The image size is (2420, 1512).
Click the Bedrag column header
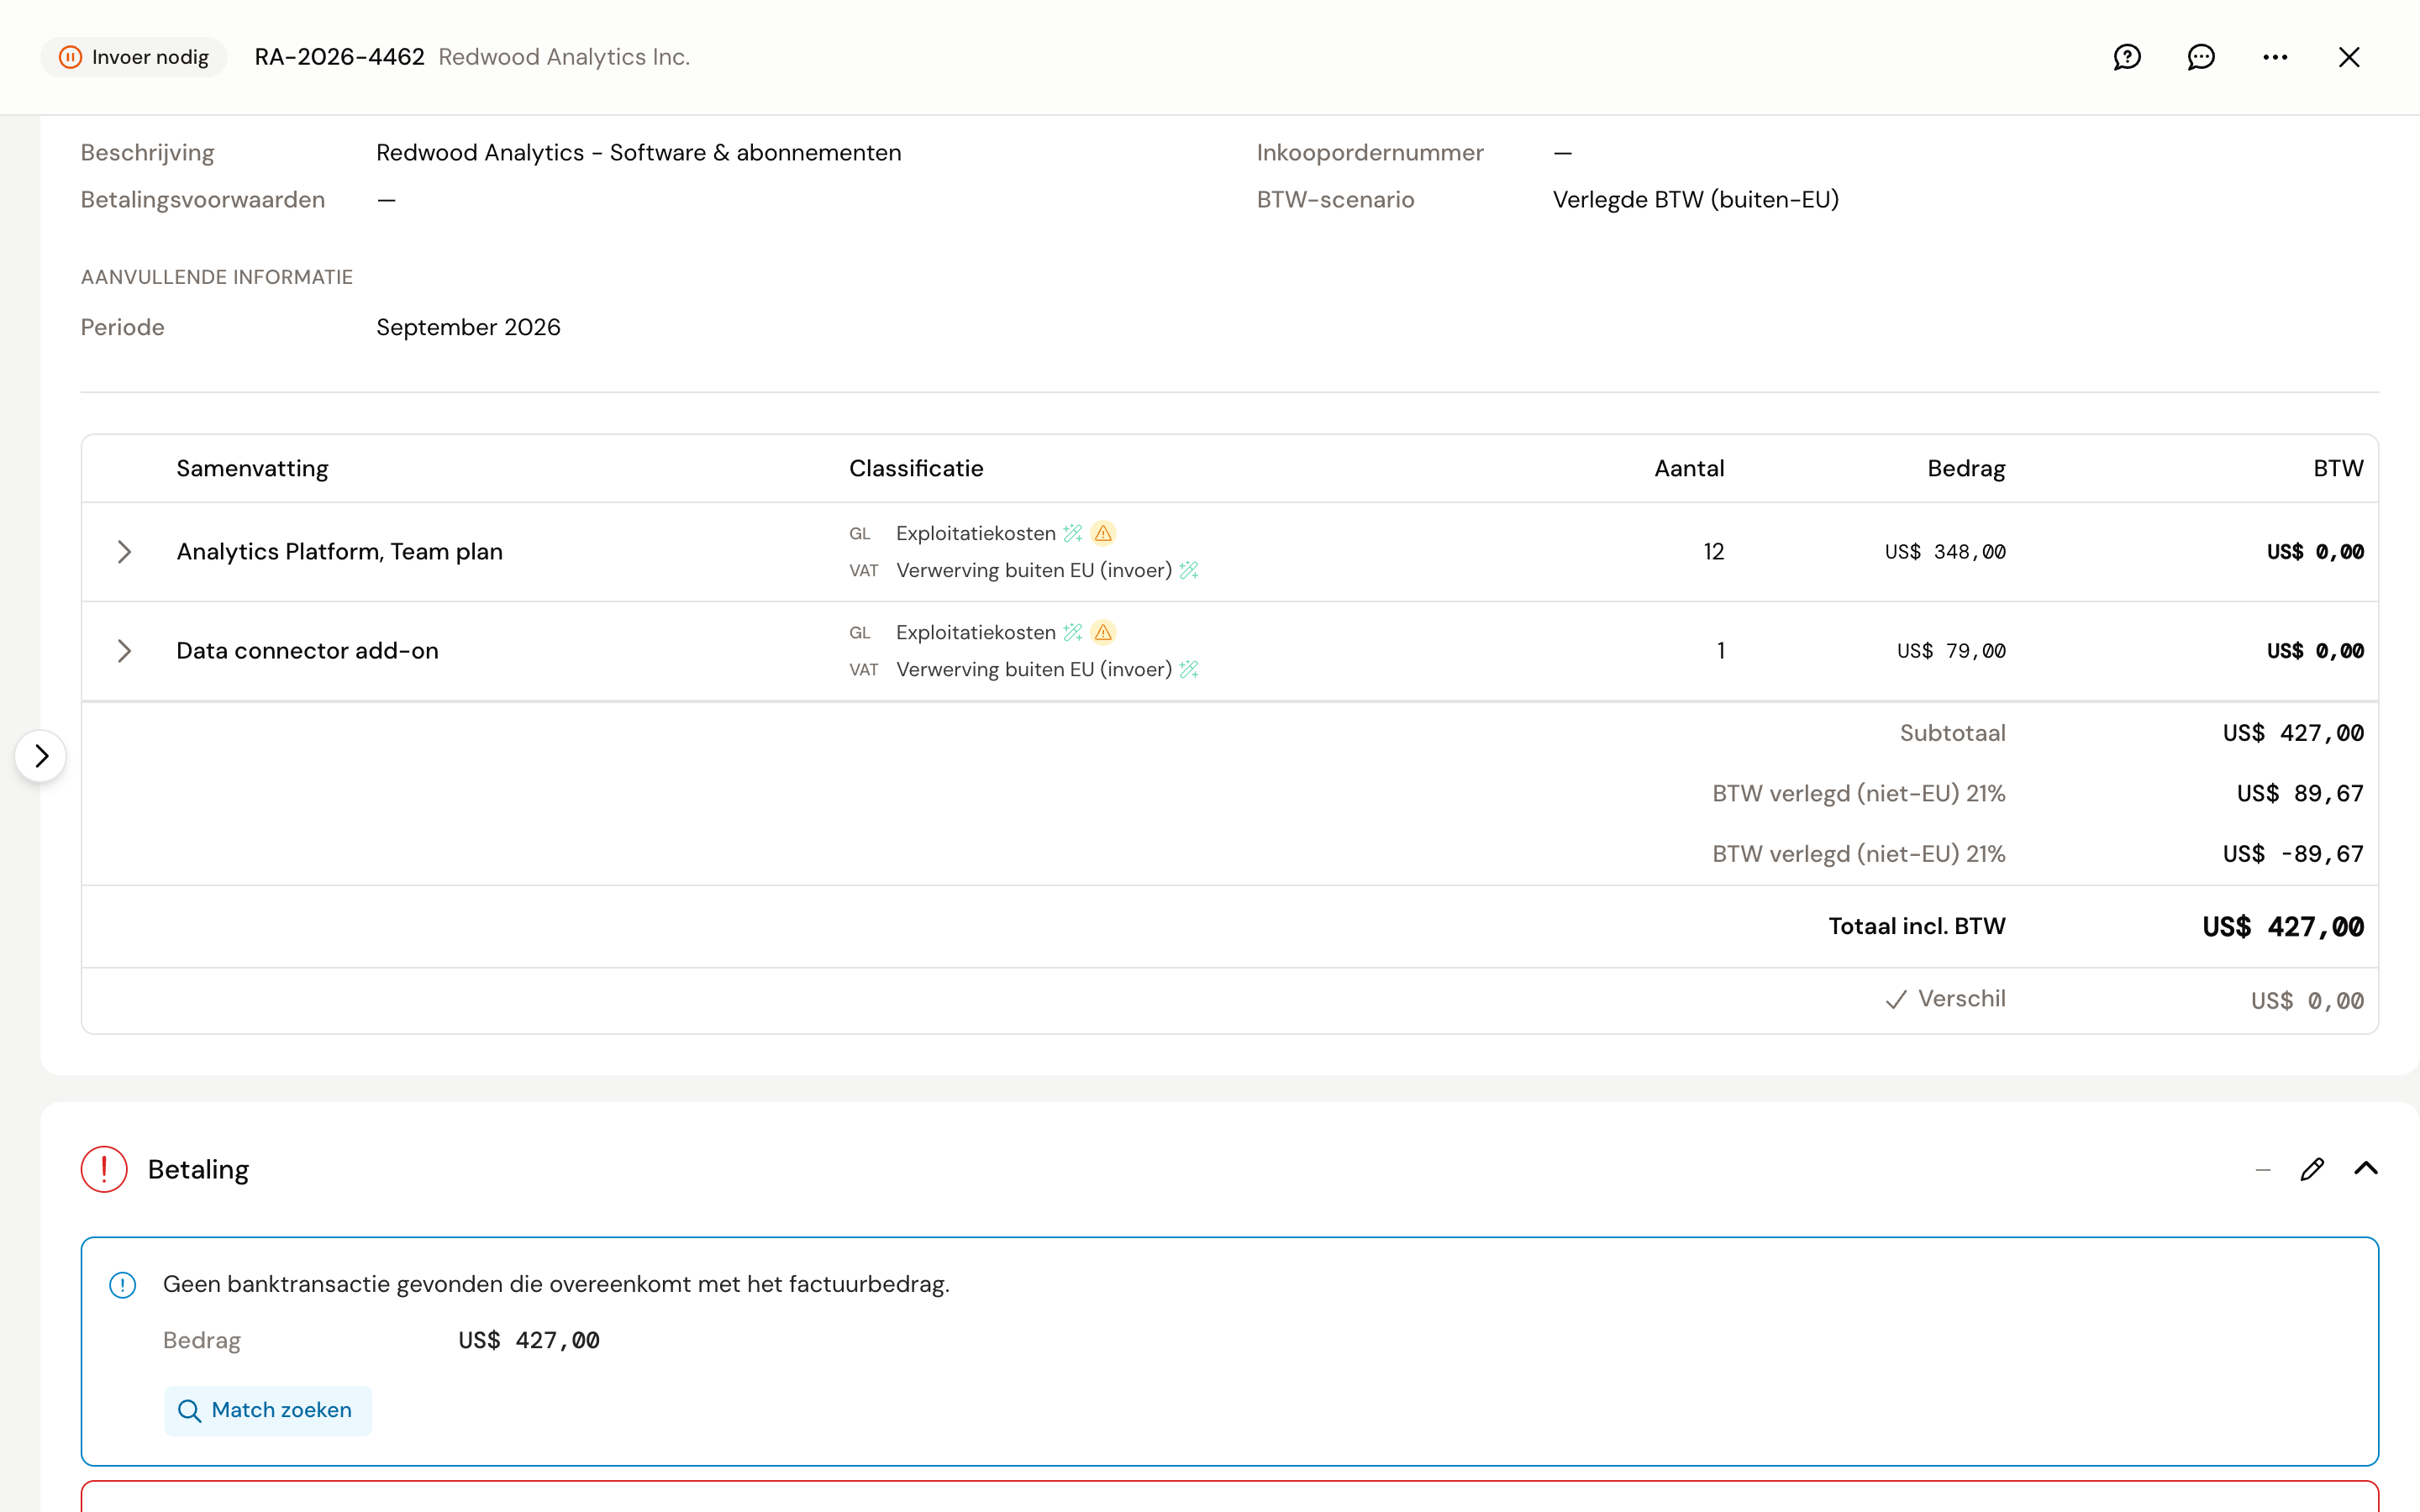point(1966,468)
